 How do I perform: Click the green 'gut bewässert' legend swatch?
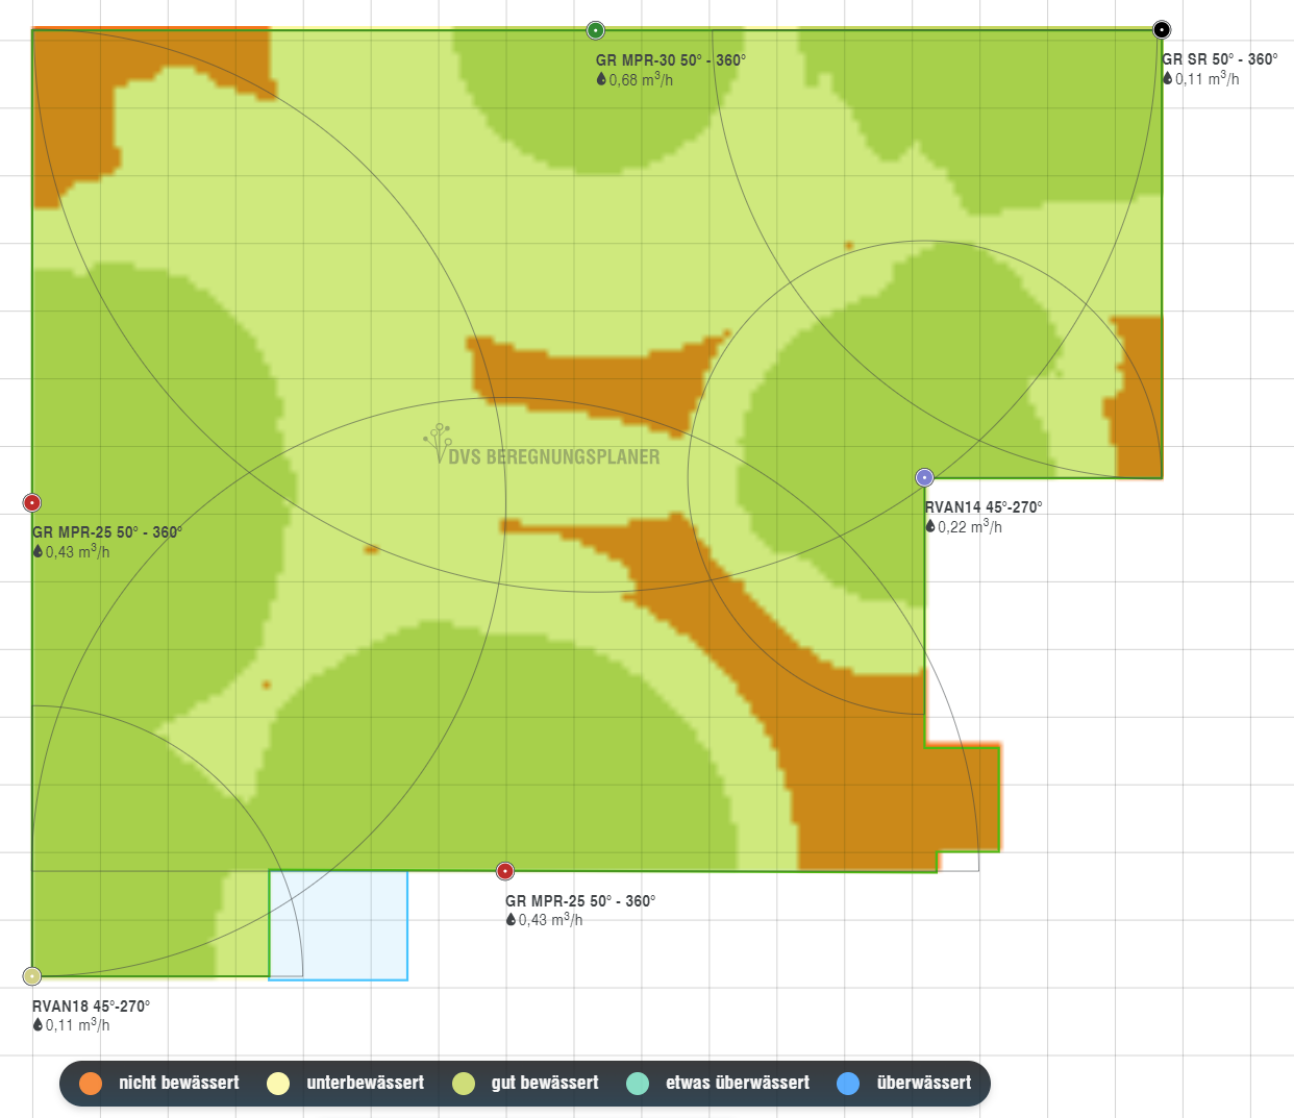[463, 1083]
